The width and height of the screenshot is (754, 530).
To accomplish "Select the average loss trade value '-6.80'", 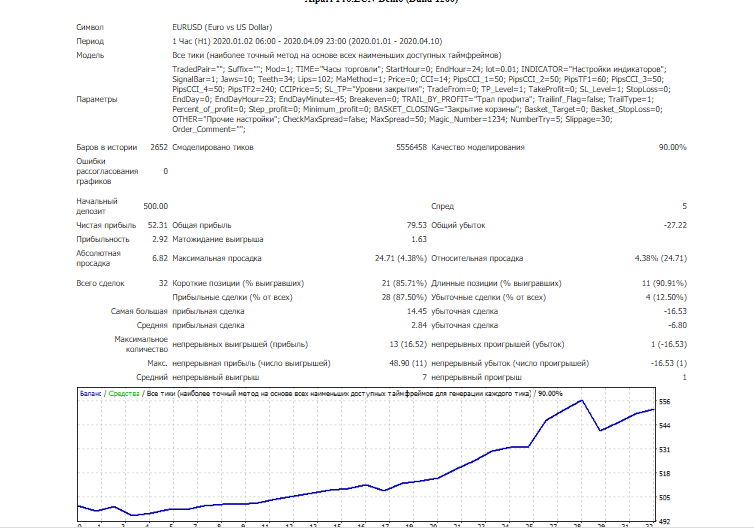I will click(677, 325).
